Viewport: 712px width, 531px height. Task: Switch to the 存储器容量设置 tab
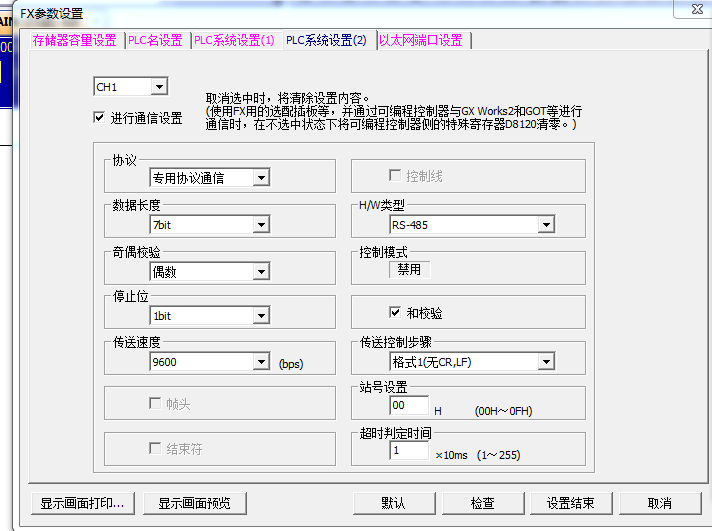point(74,41)
